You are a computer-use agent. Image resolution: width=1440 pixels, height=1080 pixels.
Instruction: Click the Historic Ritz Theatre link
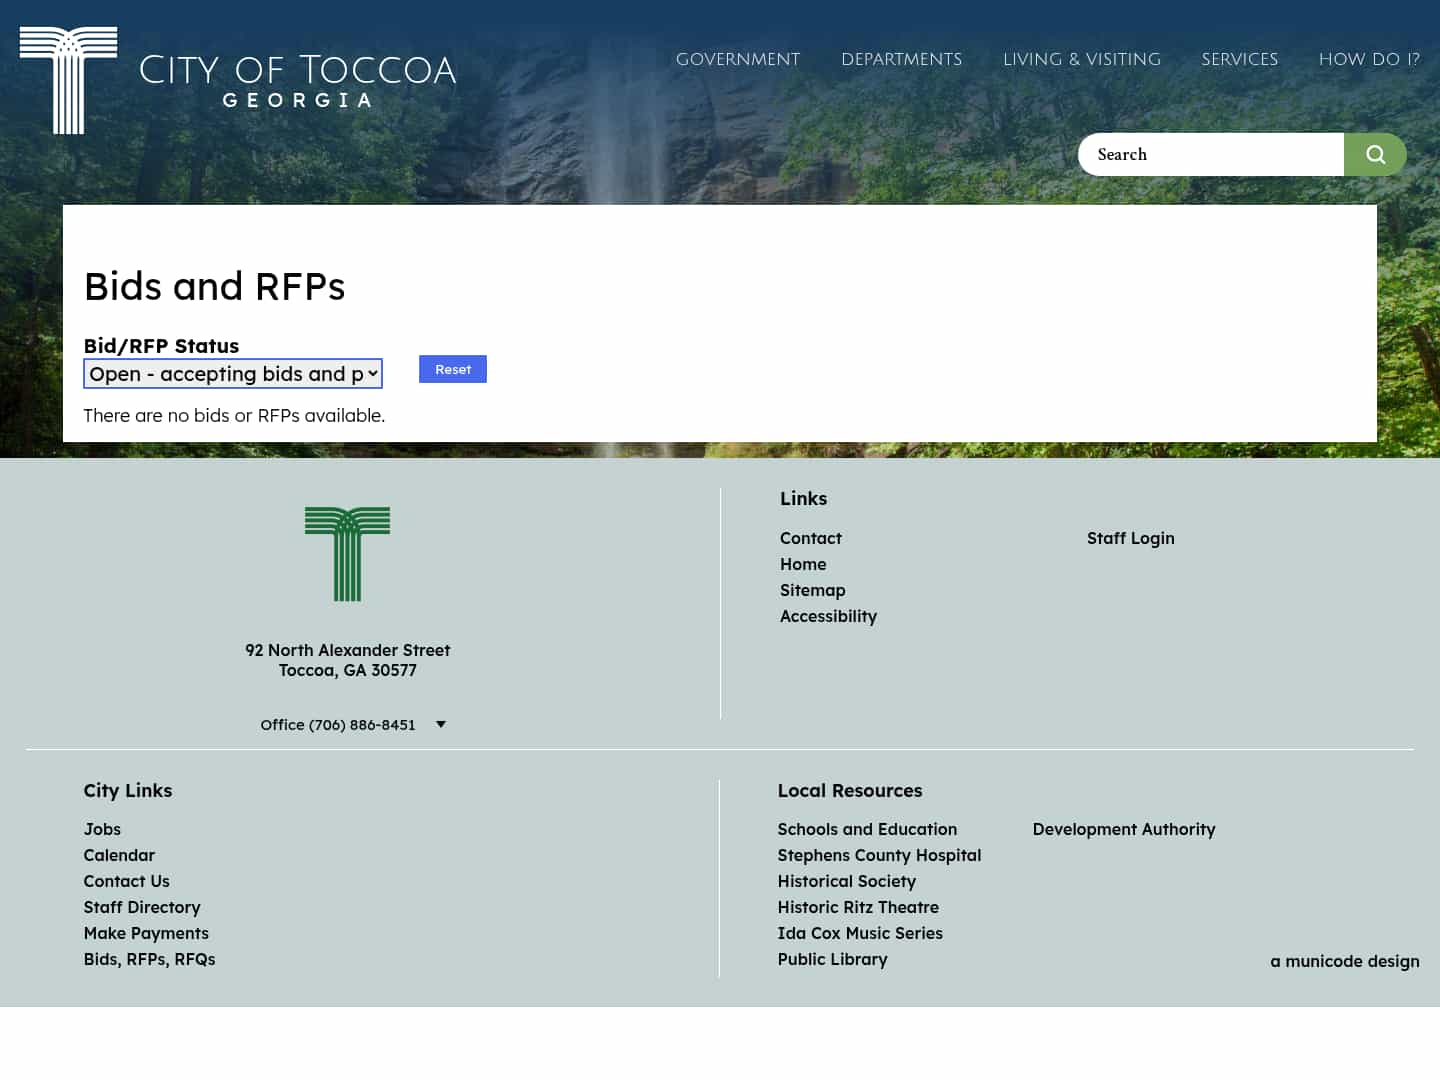click(858, 907)
